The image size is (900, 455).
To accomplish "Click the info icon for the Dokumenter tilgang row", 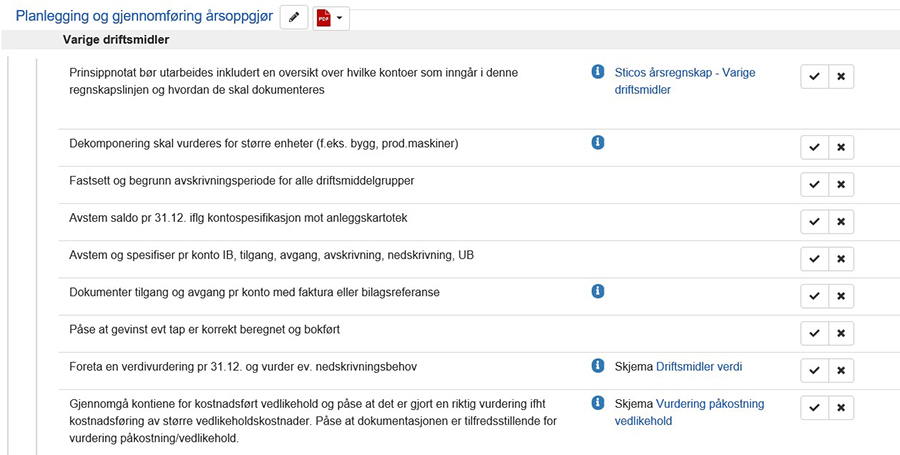I will pos(598,291).
